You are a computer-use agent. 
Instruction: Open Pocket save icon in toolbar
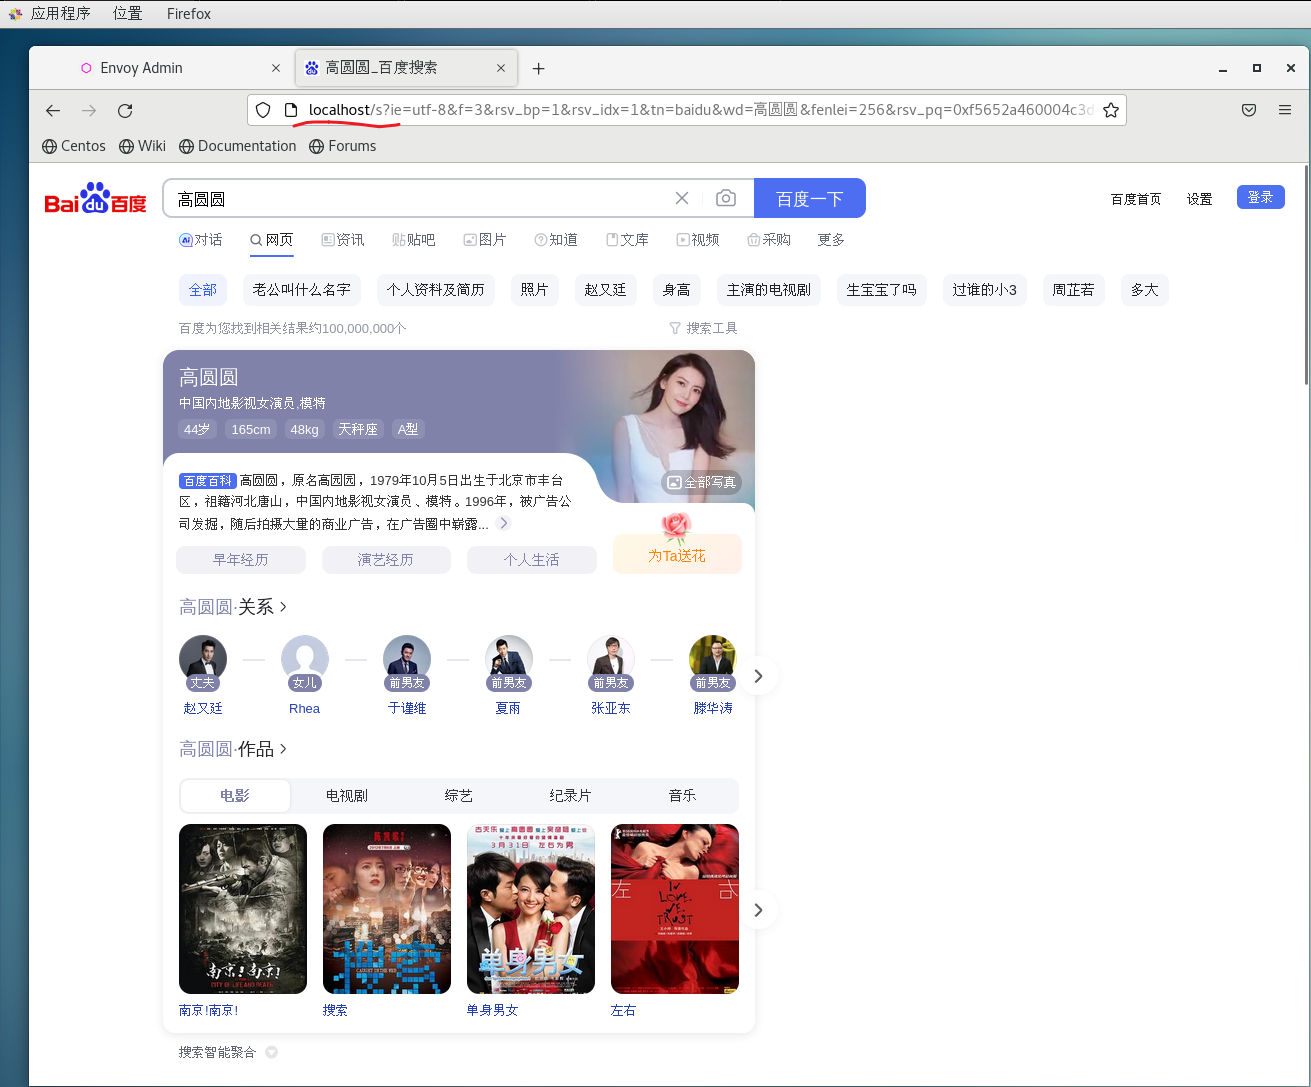click(x=1249, y=110)
